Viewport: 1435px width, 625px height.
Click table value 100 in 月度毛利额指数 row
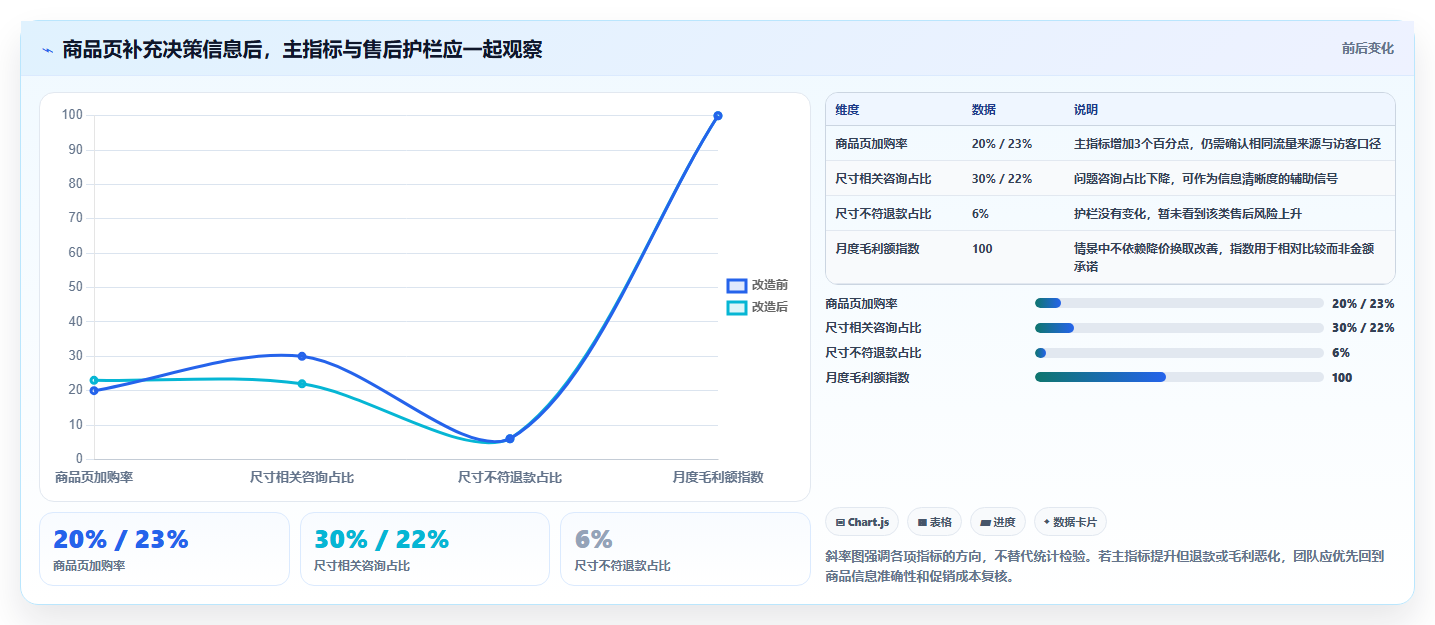point(982,249)
